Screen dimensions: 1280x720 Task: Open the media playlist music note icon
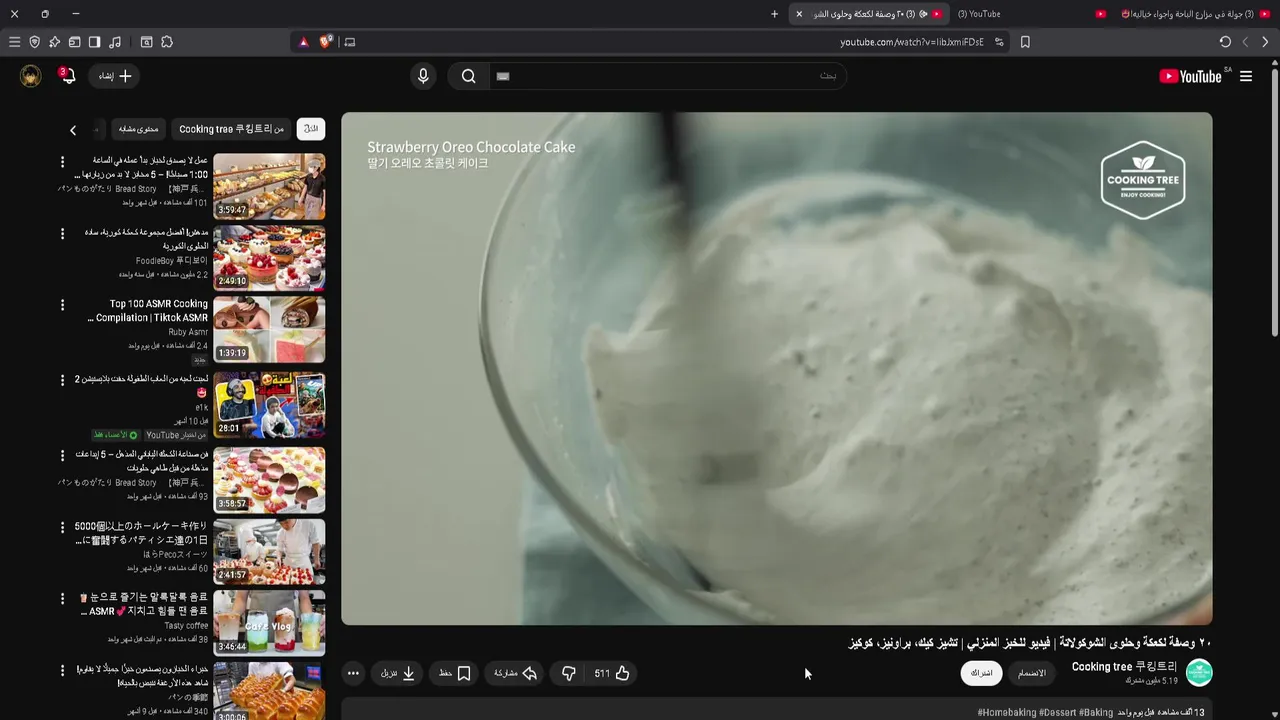click(x=115, y=42)
